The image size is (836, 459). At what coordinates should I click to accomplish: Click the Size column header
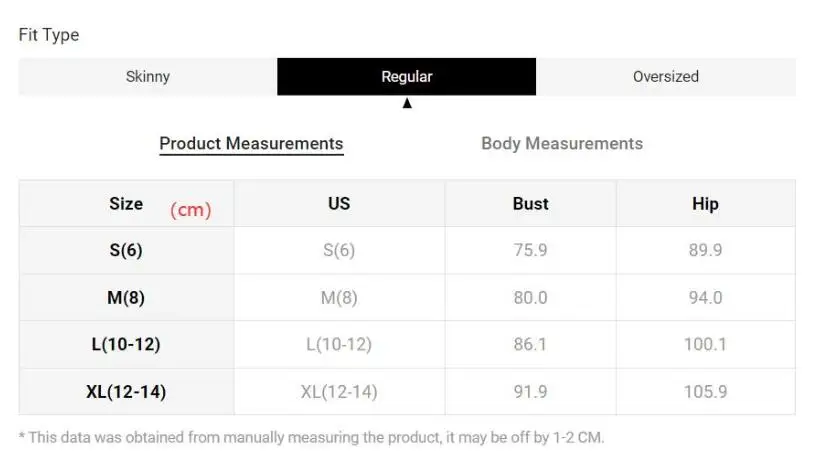[126, 204]
